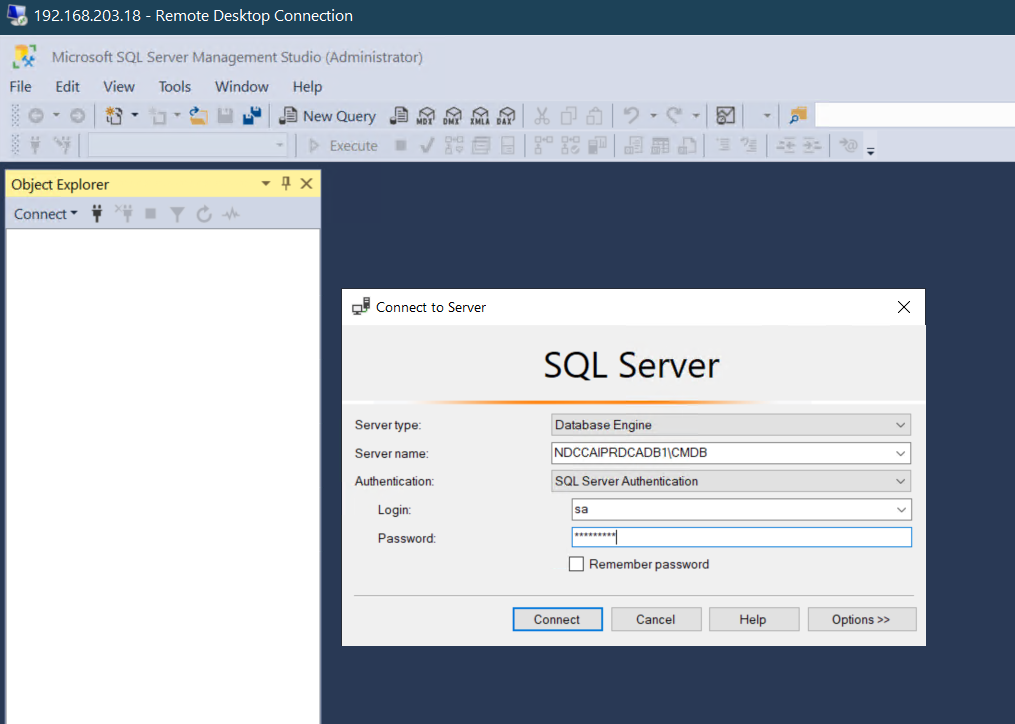Open the Edit menu

click(x=67, y=87)
